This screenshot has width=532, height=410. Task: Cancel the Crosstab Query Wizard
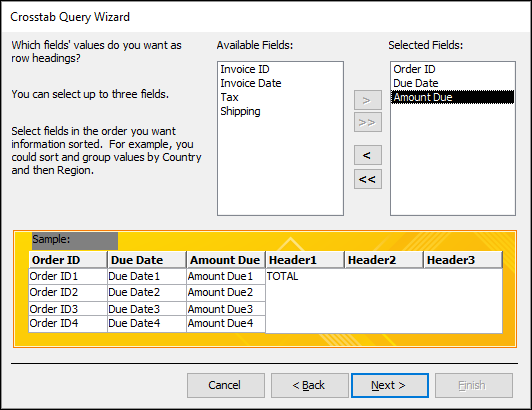[x=226, y=385]
